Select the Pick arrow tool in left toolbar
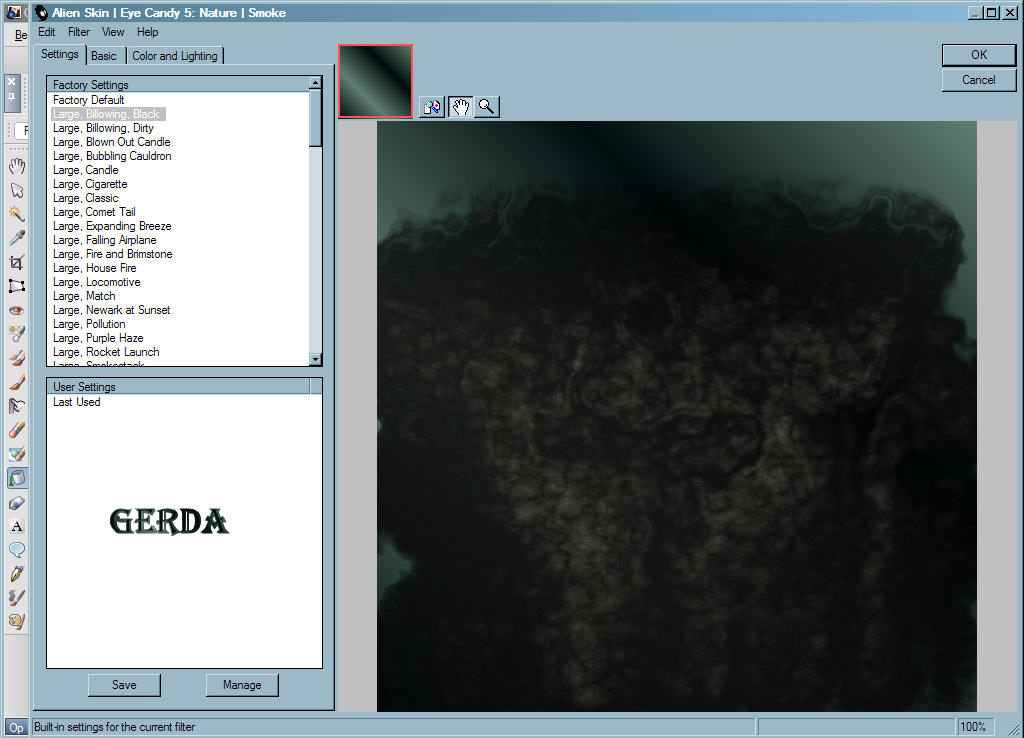 (17, 190)
